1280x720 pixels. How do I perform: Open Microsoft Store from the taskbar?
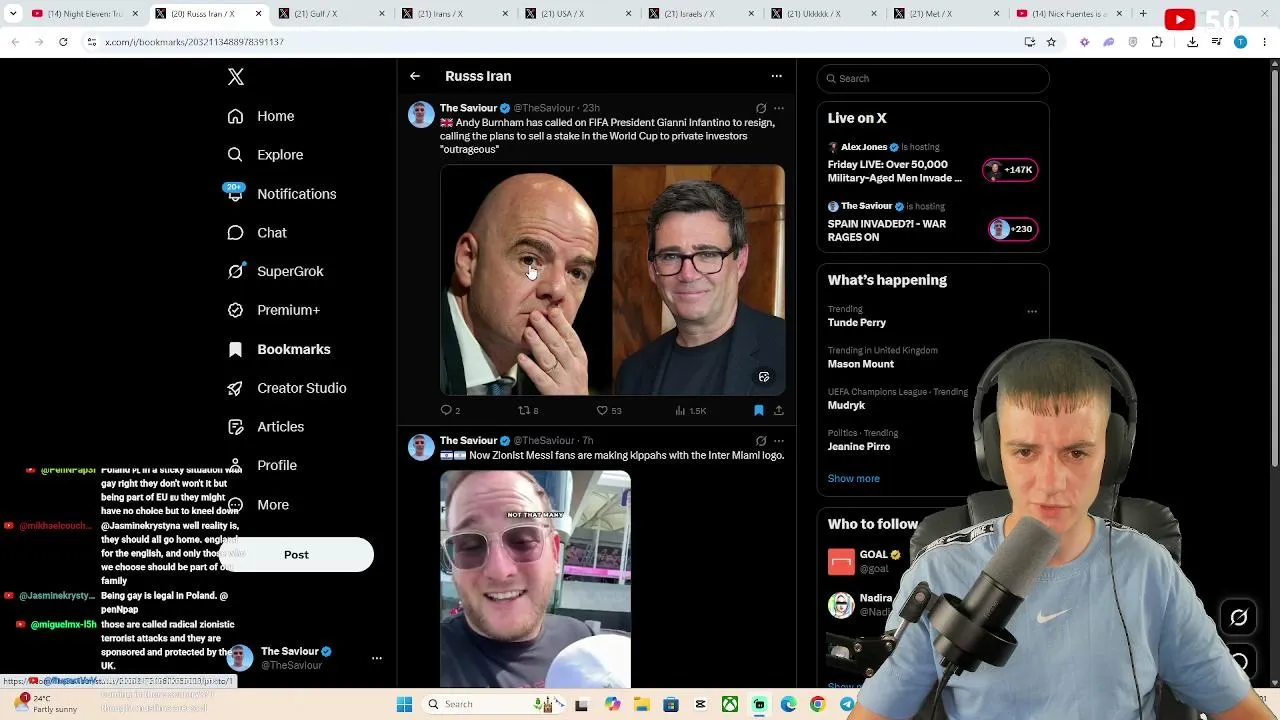(671, 704)
